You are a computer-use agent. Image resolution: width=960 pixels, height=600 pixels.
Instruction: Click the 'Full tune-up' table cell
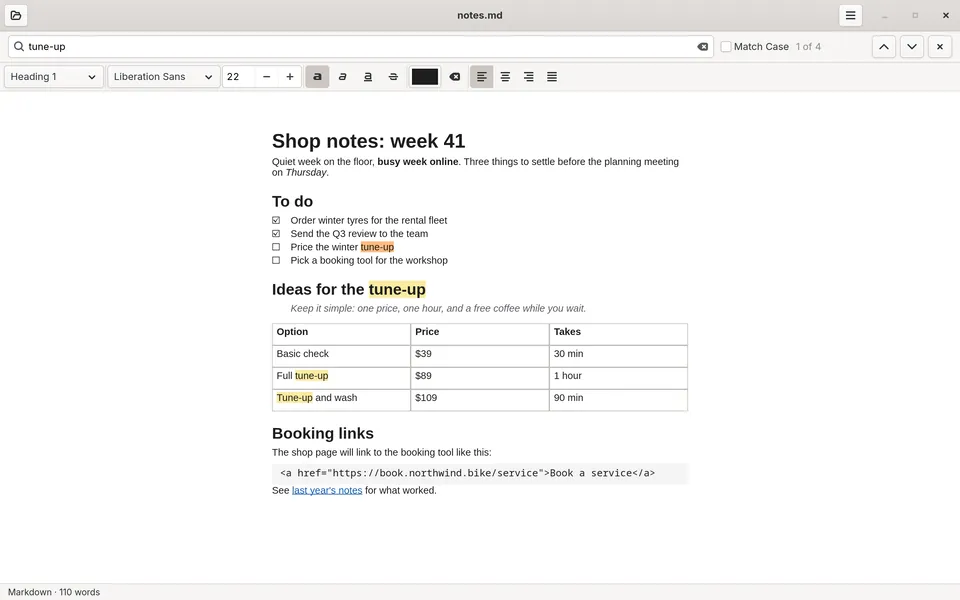(341, 378)
